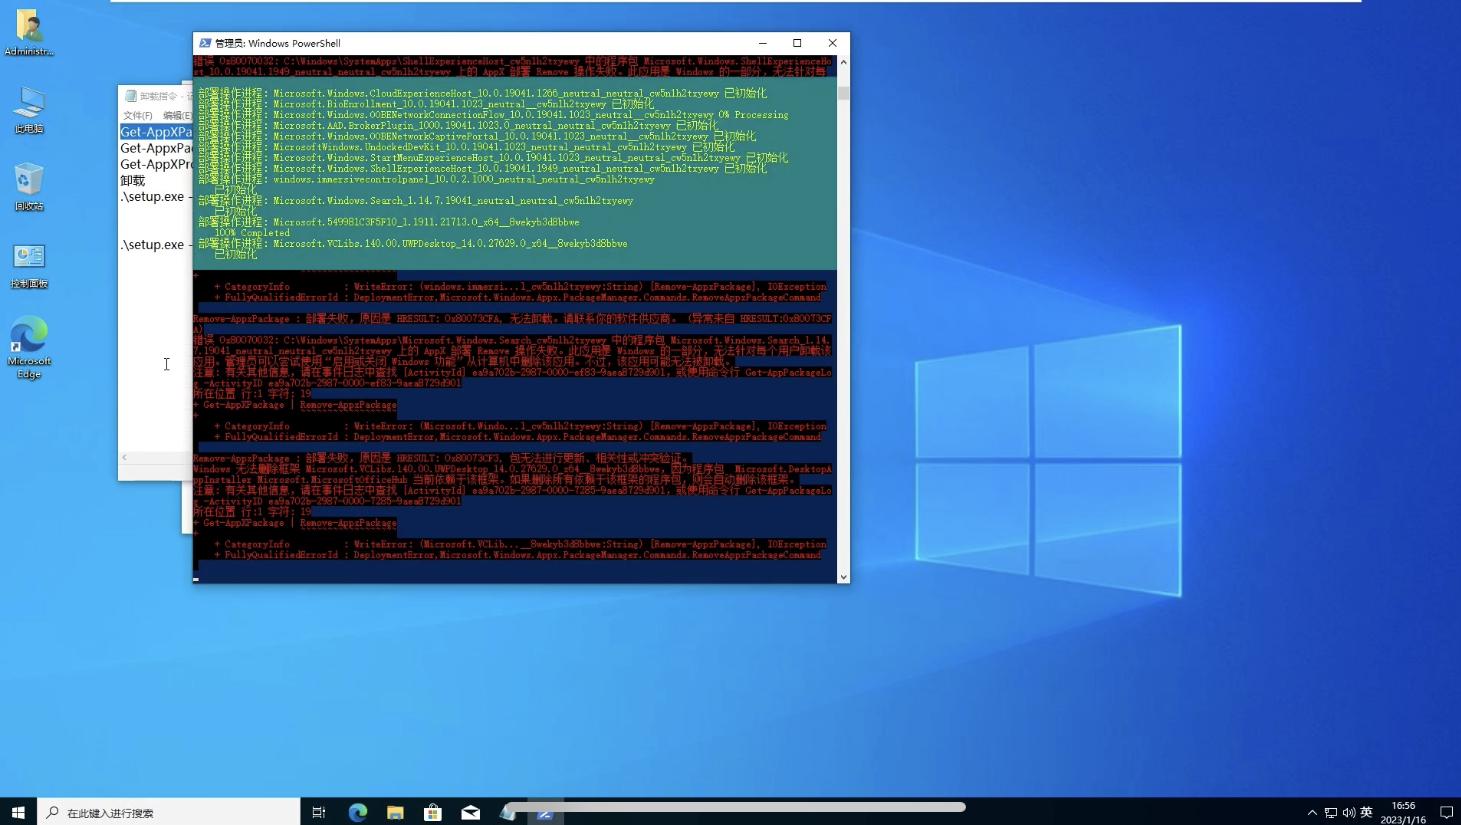This screenshot has width=1461, height=825.
Task: Open Task View on the taskbar
Action: (319, 812)
